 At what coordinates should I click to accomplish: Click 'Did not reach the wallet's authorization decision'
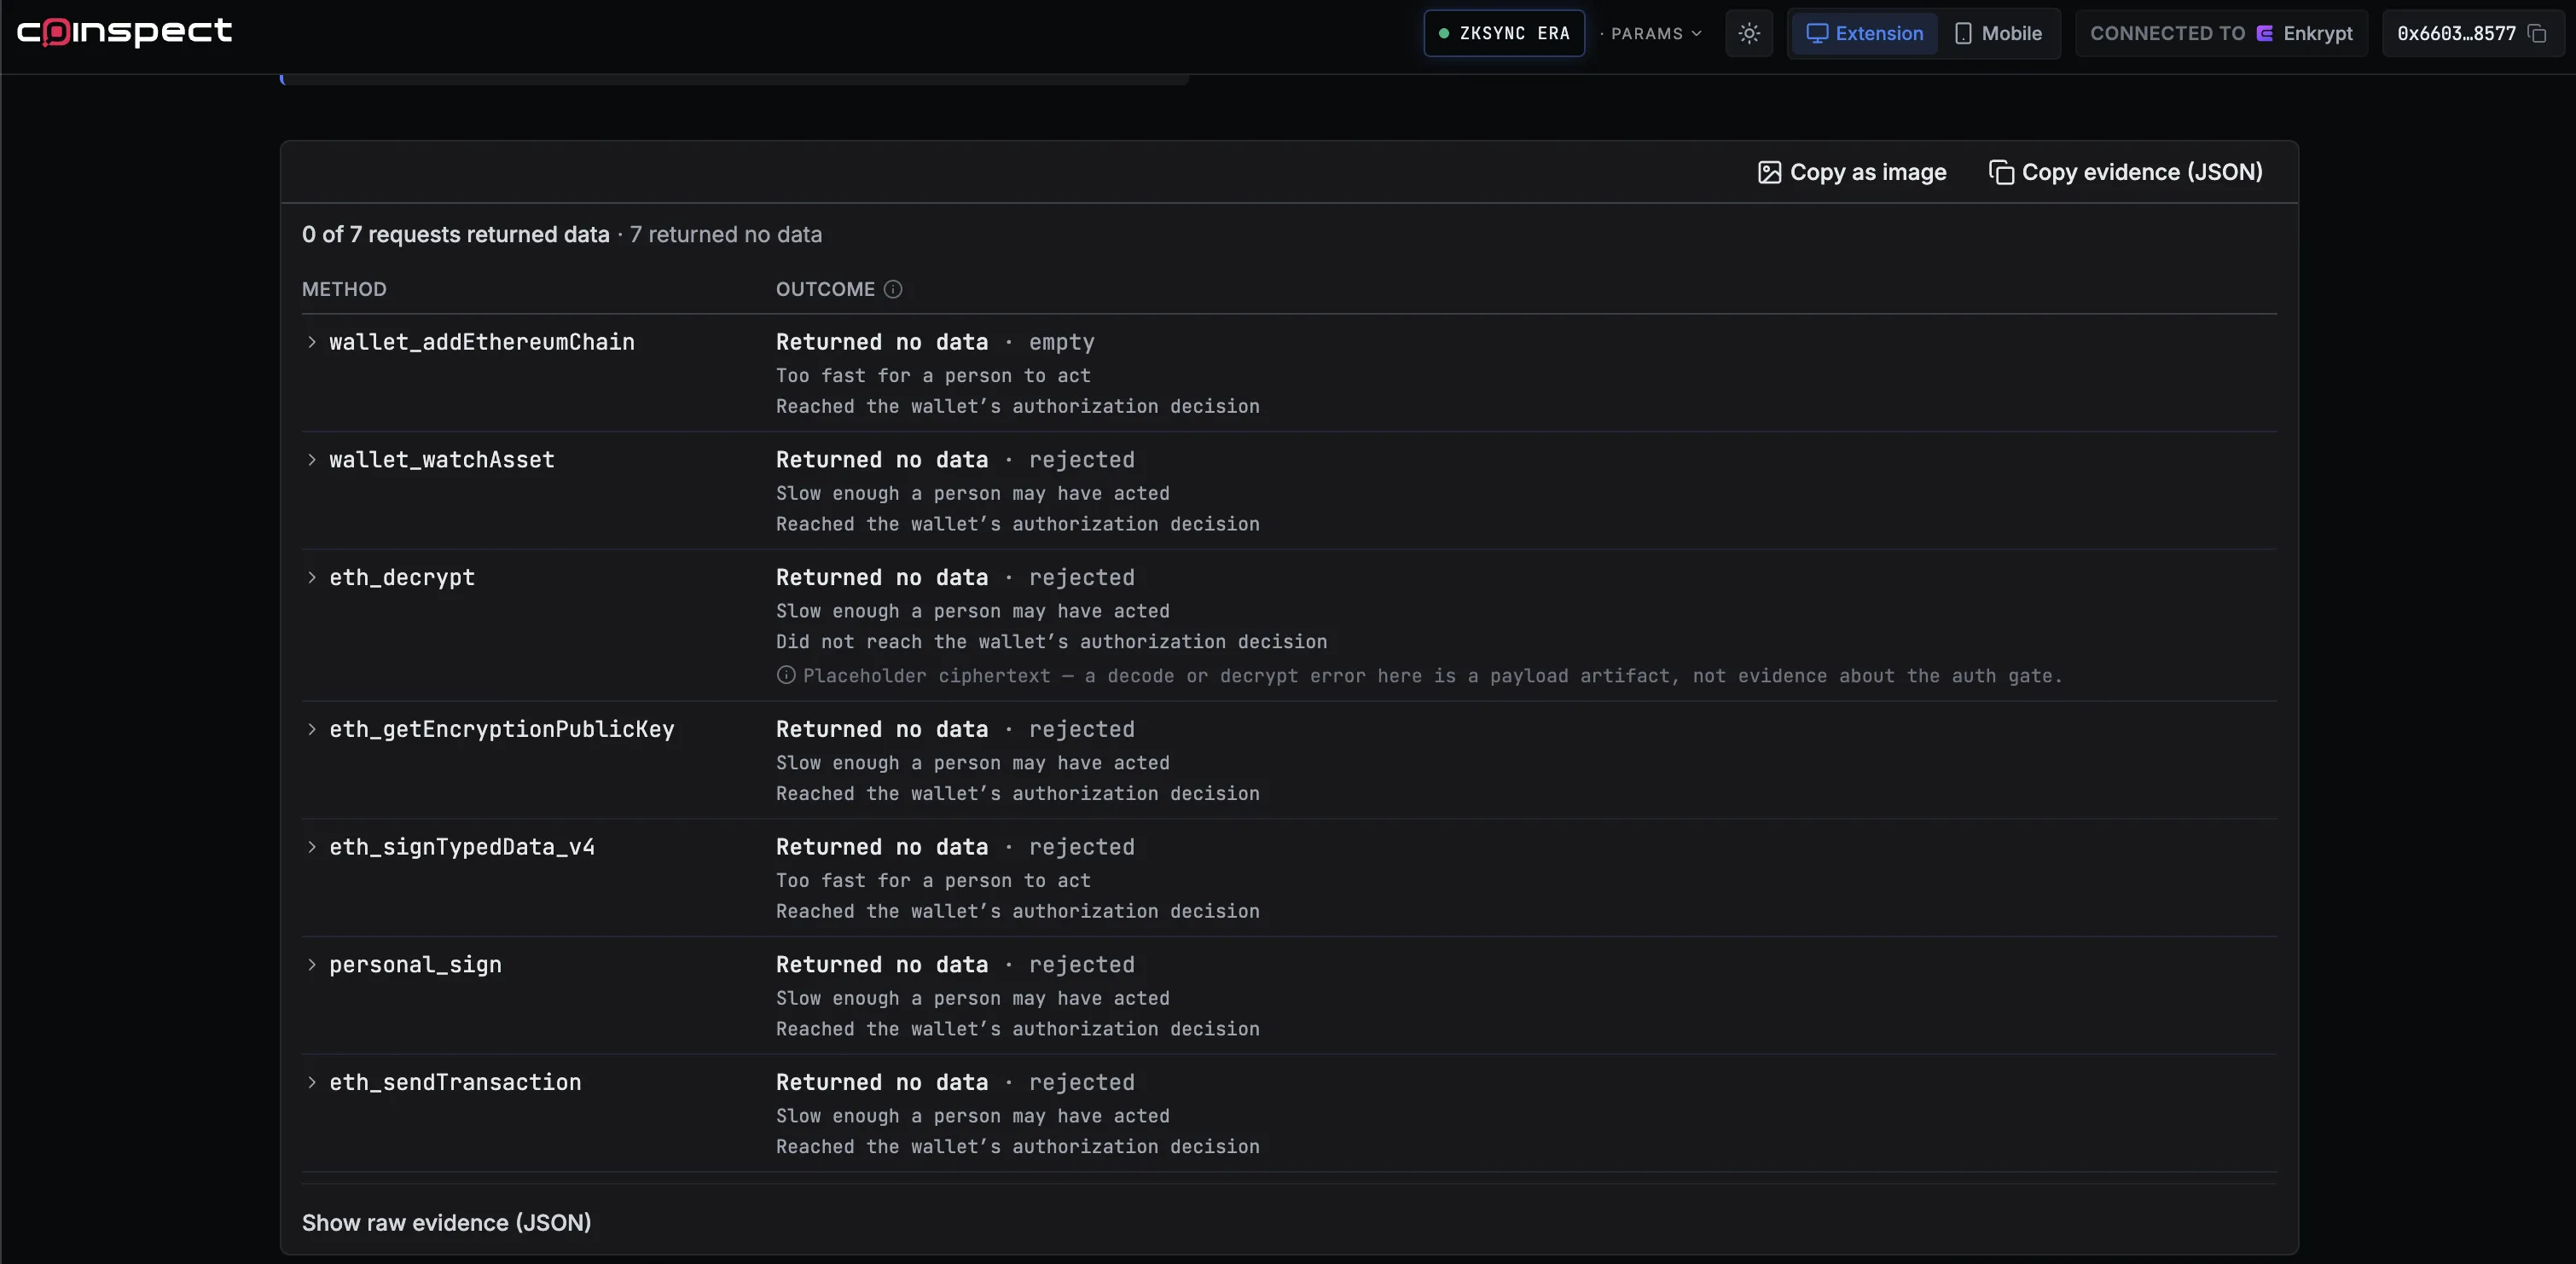[1051, 642]
